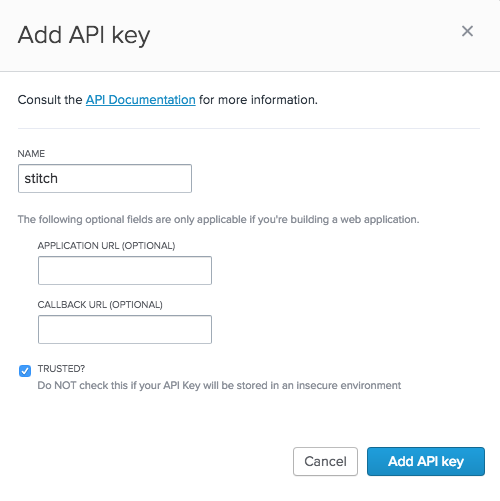Click the 'Add API key' dialog title
The image size is (500, 501).
point(84,35)
